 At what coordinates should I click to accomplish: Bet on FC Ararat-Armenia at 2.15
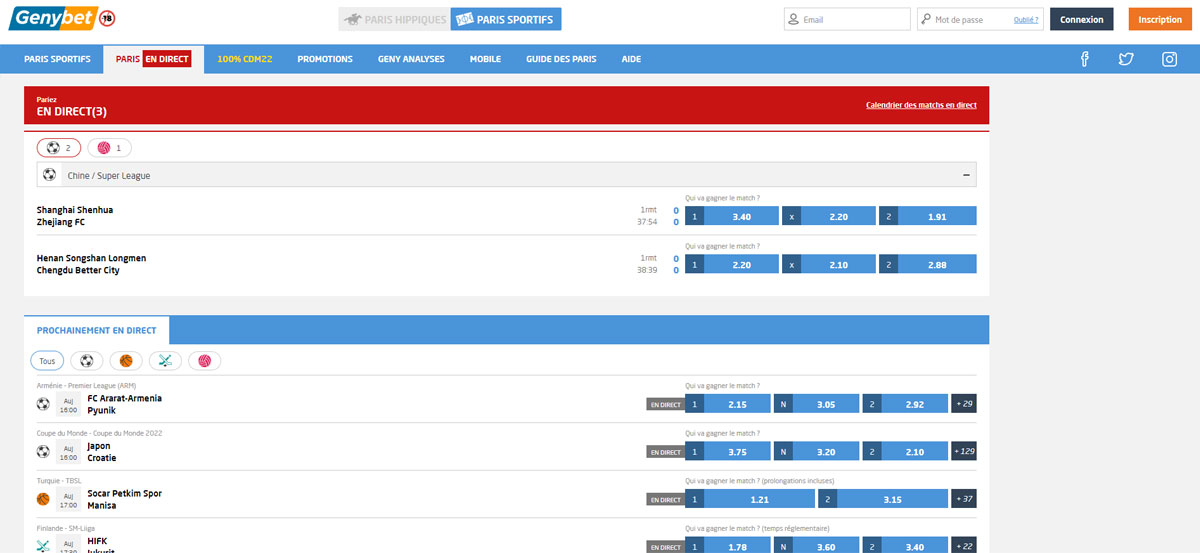[x=728, y=404]
